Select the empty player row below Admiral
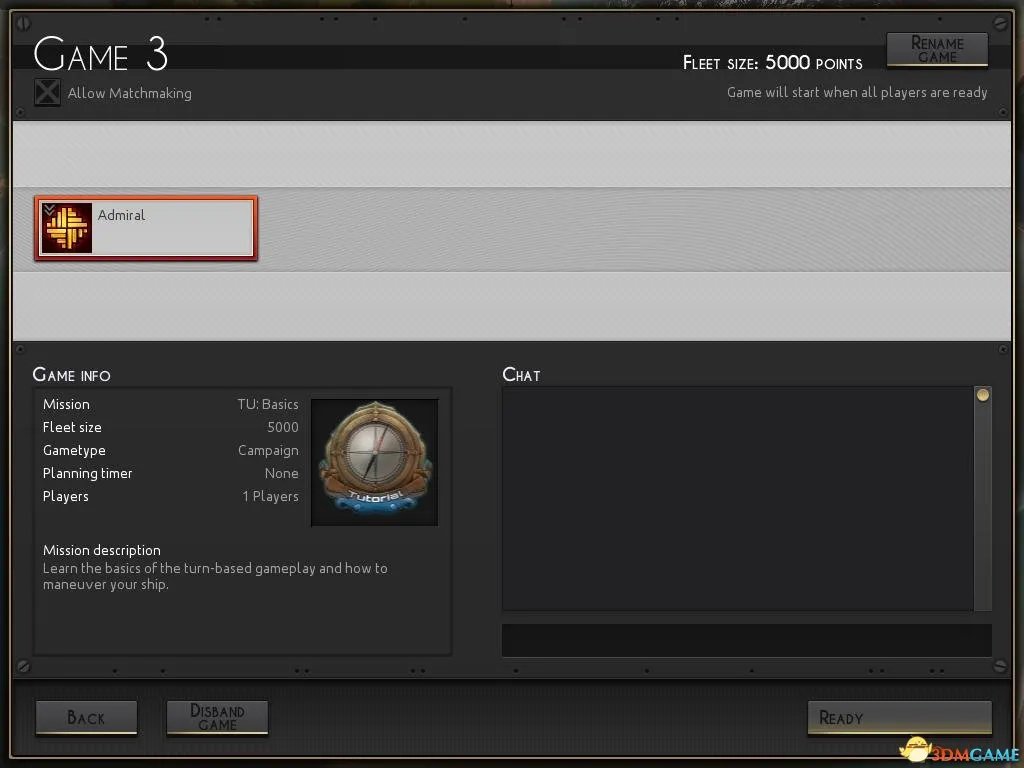The width and height of the screenshot is (1024, 768). [511, 305]
